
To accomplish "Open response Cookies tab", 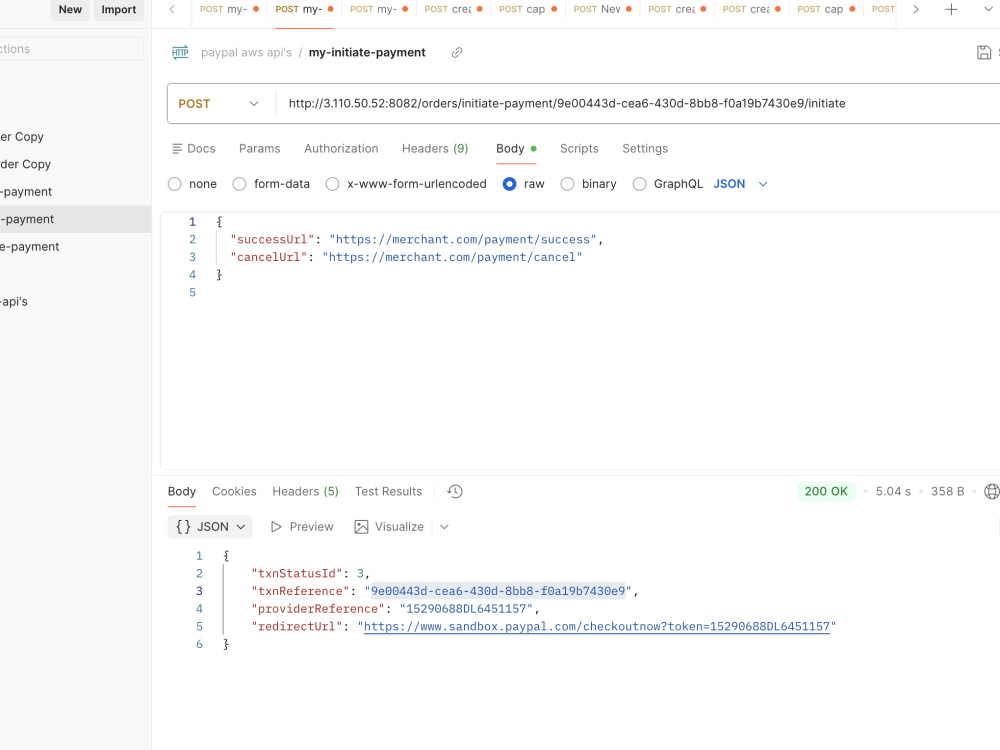I will (x=234, y=492).
